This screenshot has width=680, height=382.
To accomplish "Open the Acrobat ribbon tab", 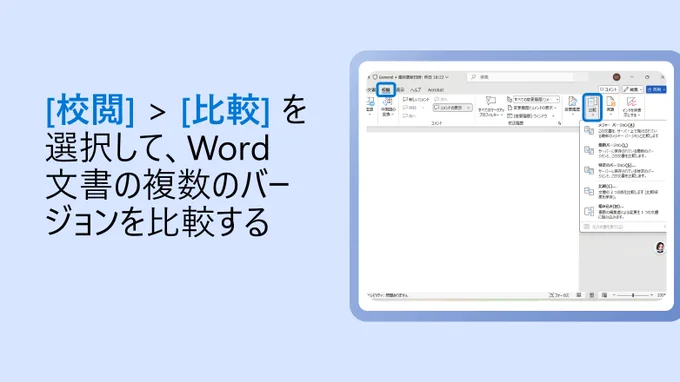I will (435, 90).
